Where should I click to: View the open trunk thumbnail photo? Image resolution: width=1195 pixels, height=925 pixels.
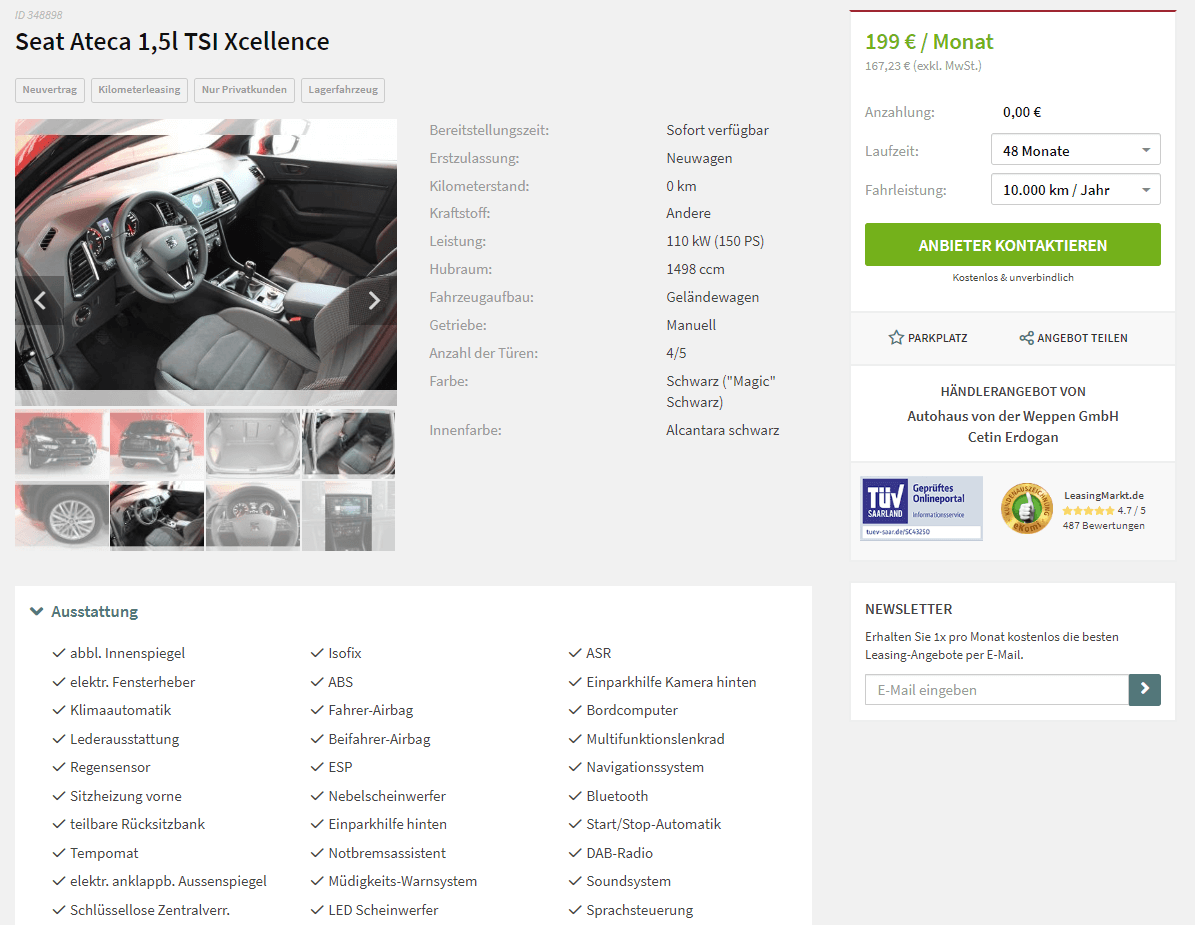click(x=253, y=443)
